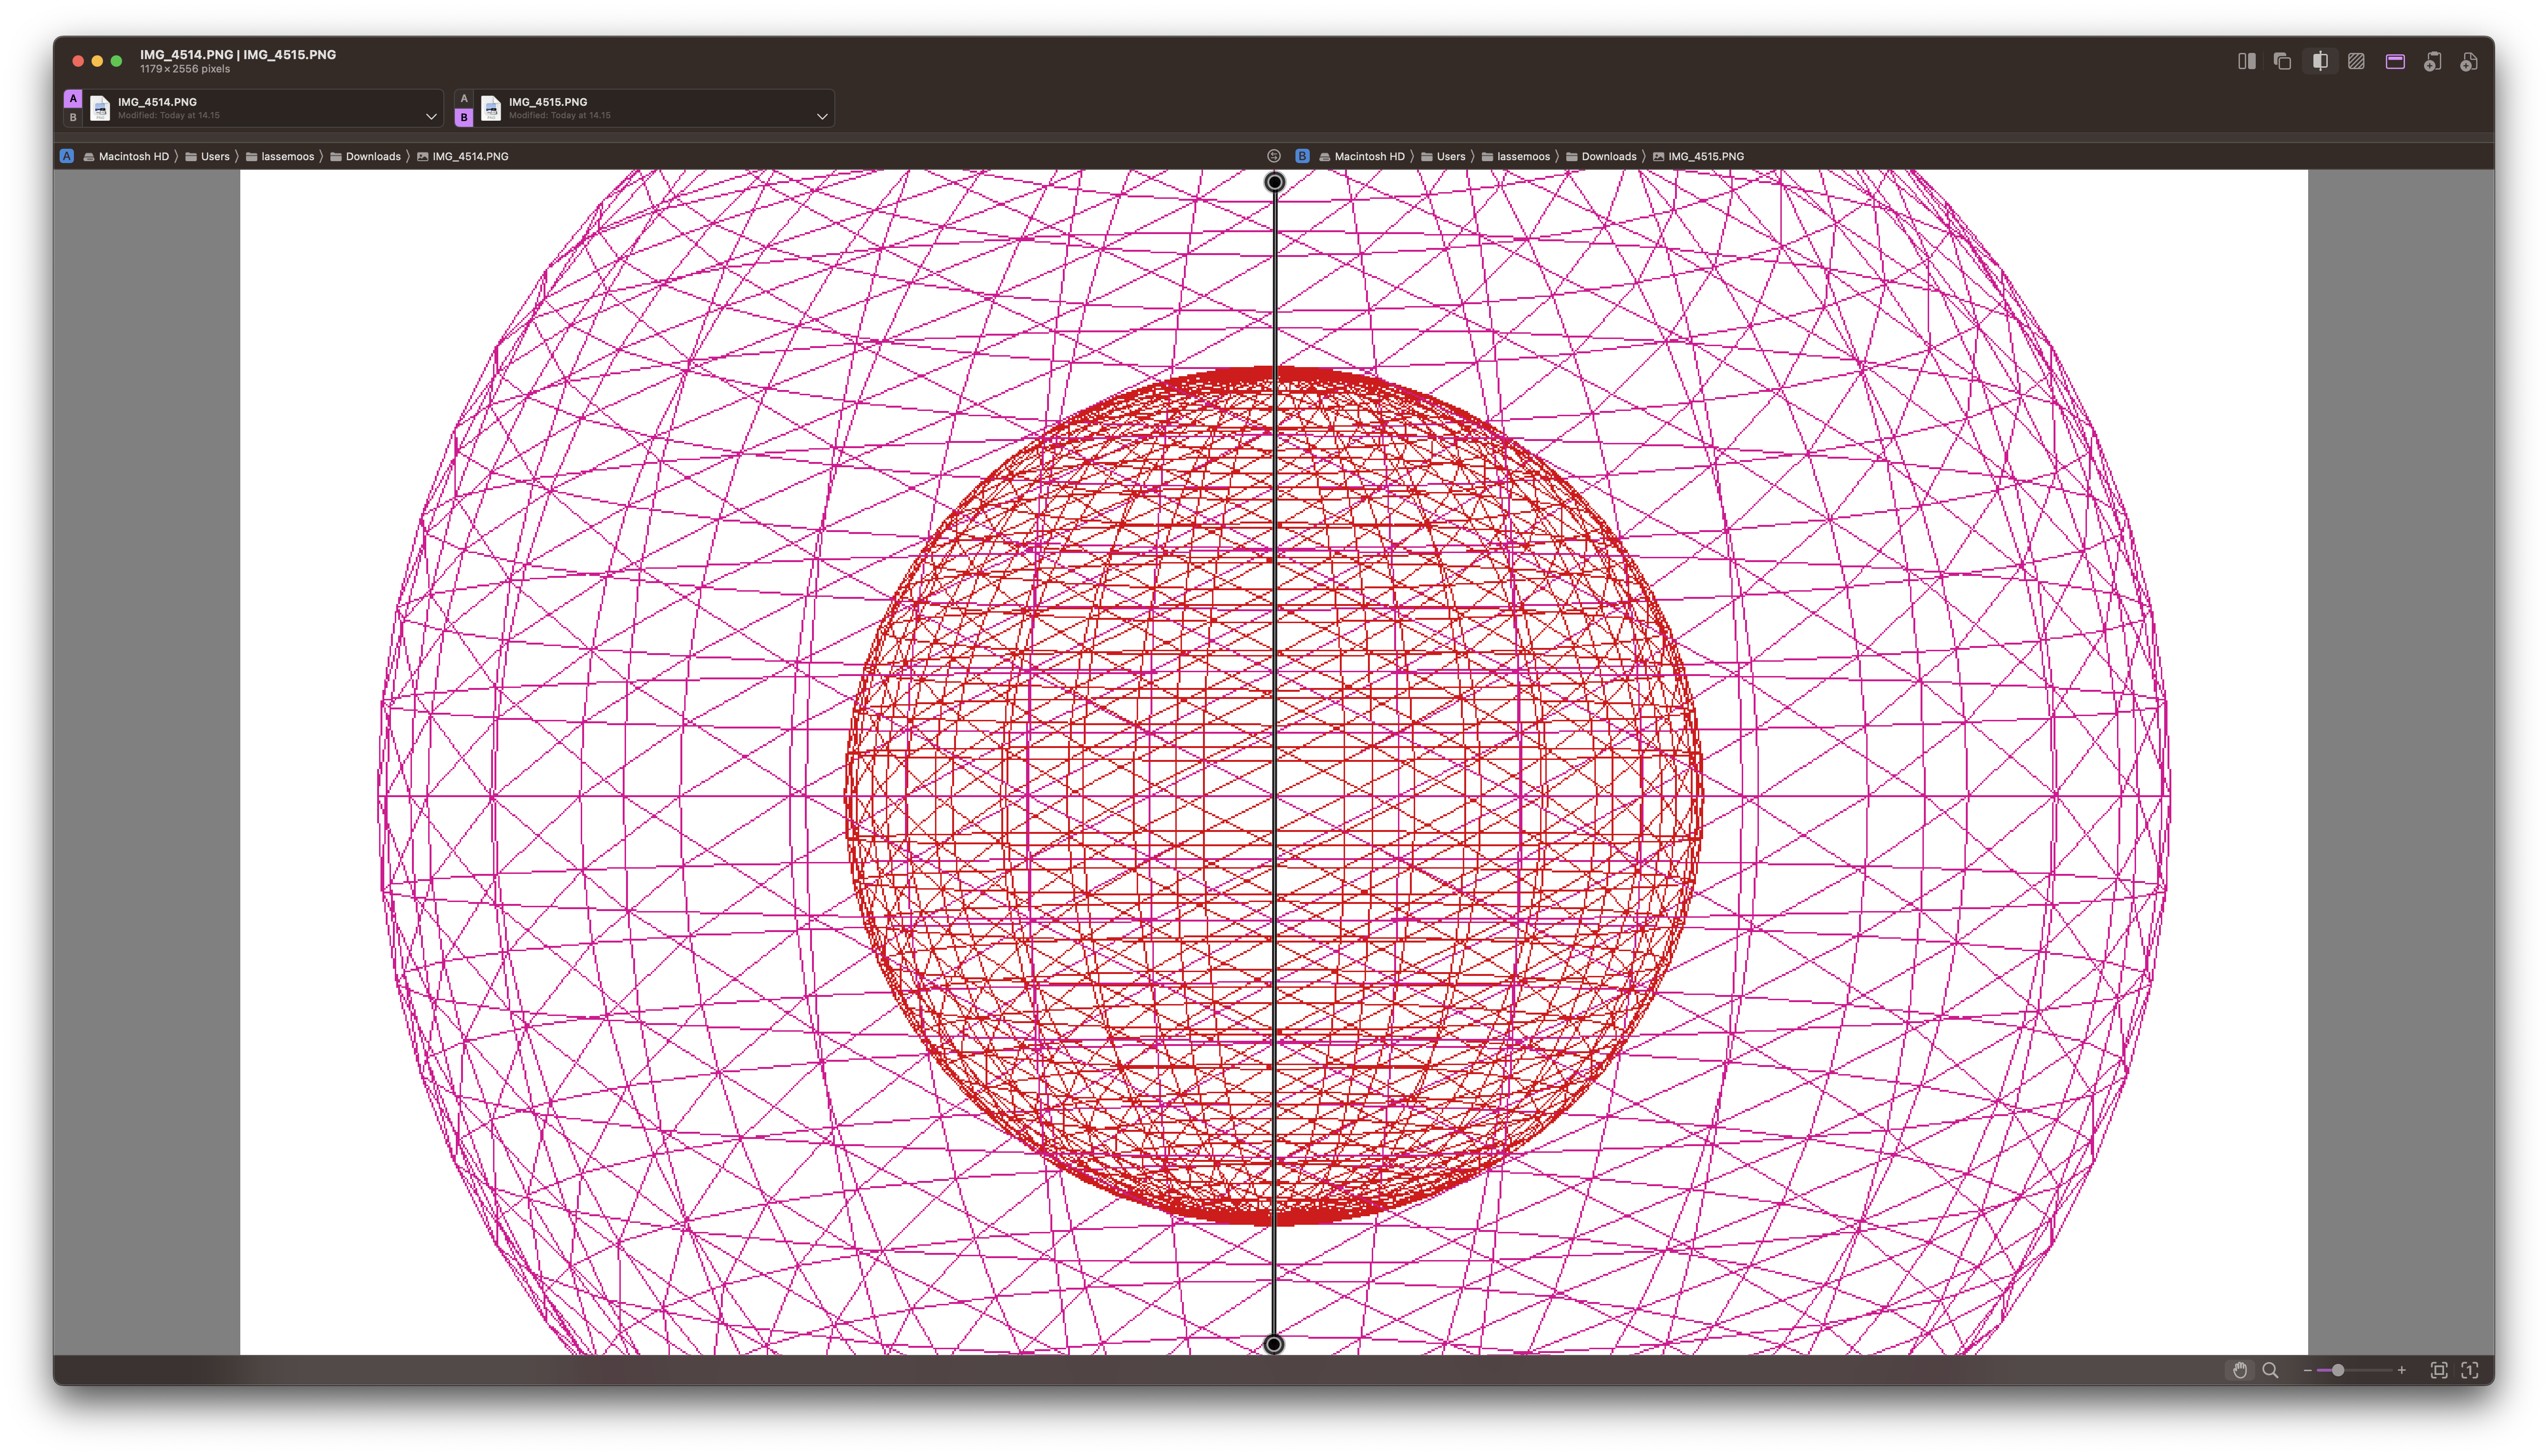
Task: Toggle the purple file shelf panel icon
Action: pyautogui.click(x=2395, y=61)
